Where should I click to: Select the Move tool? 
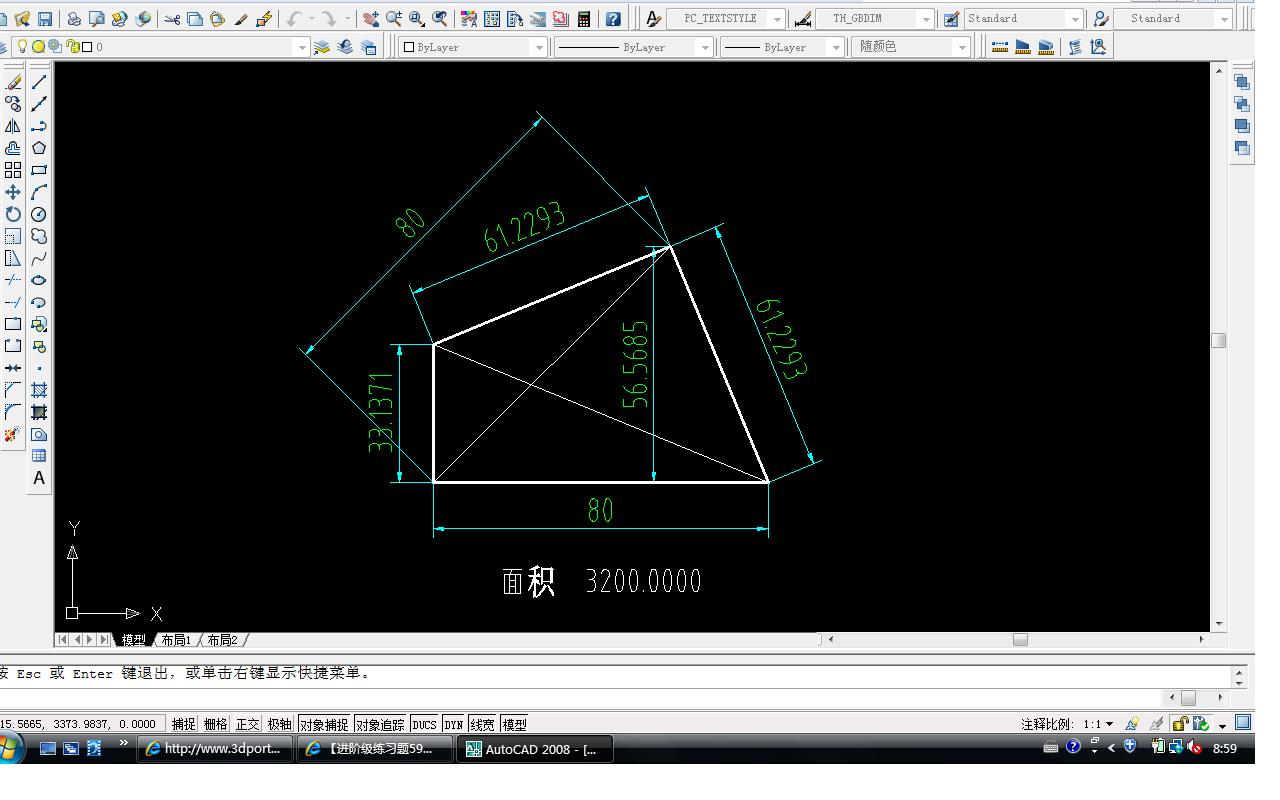tap(13, 192)
